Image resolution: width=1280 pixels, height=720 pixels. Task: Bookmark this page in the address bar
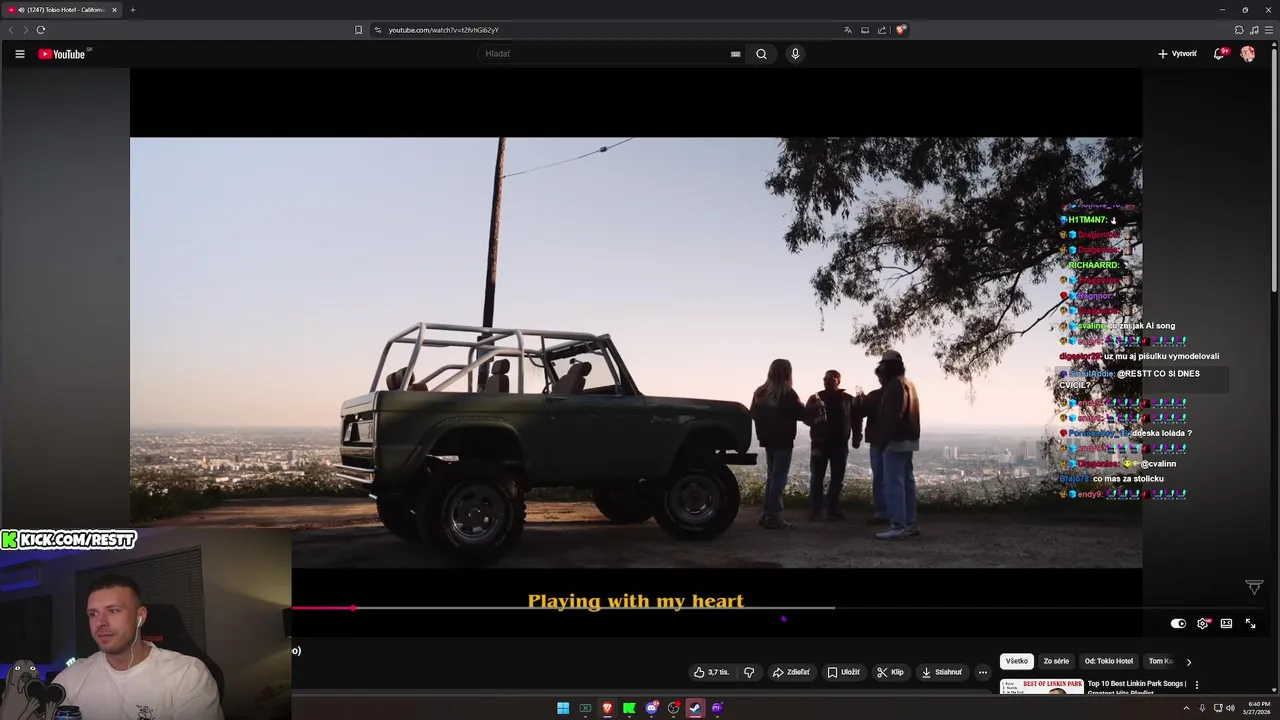tap(358, 30)
